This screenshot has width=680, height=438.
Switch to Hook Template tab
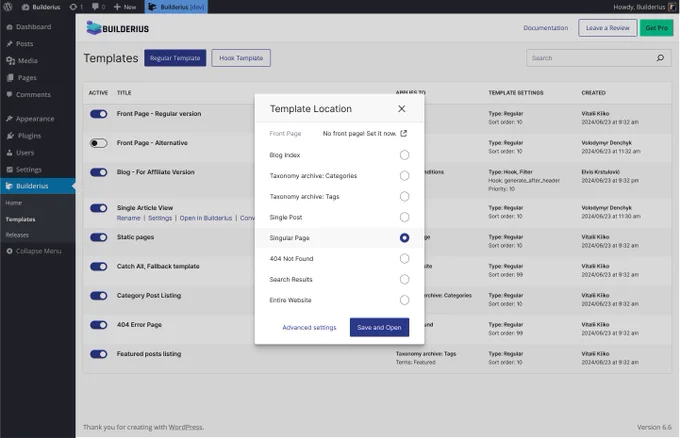point(241,58)
